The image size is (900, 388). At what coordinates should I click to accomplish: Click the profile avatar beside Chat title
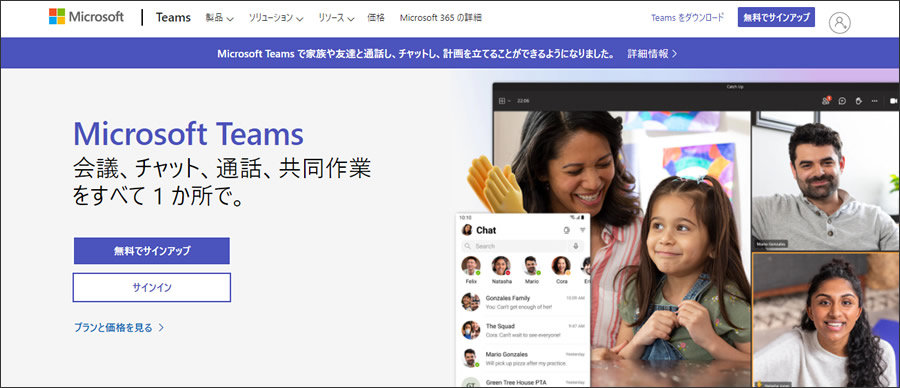click(467, 230)
